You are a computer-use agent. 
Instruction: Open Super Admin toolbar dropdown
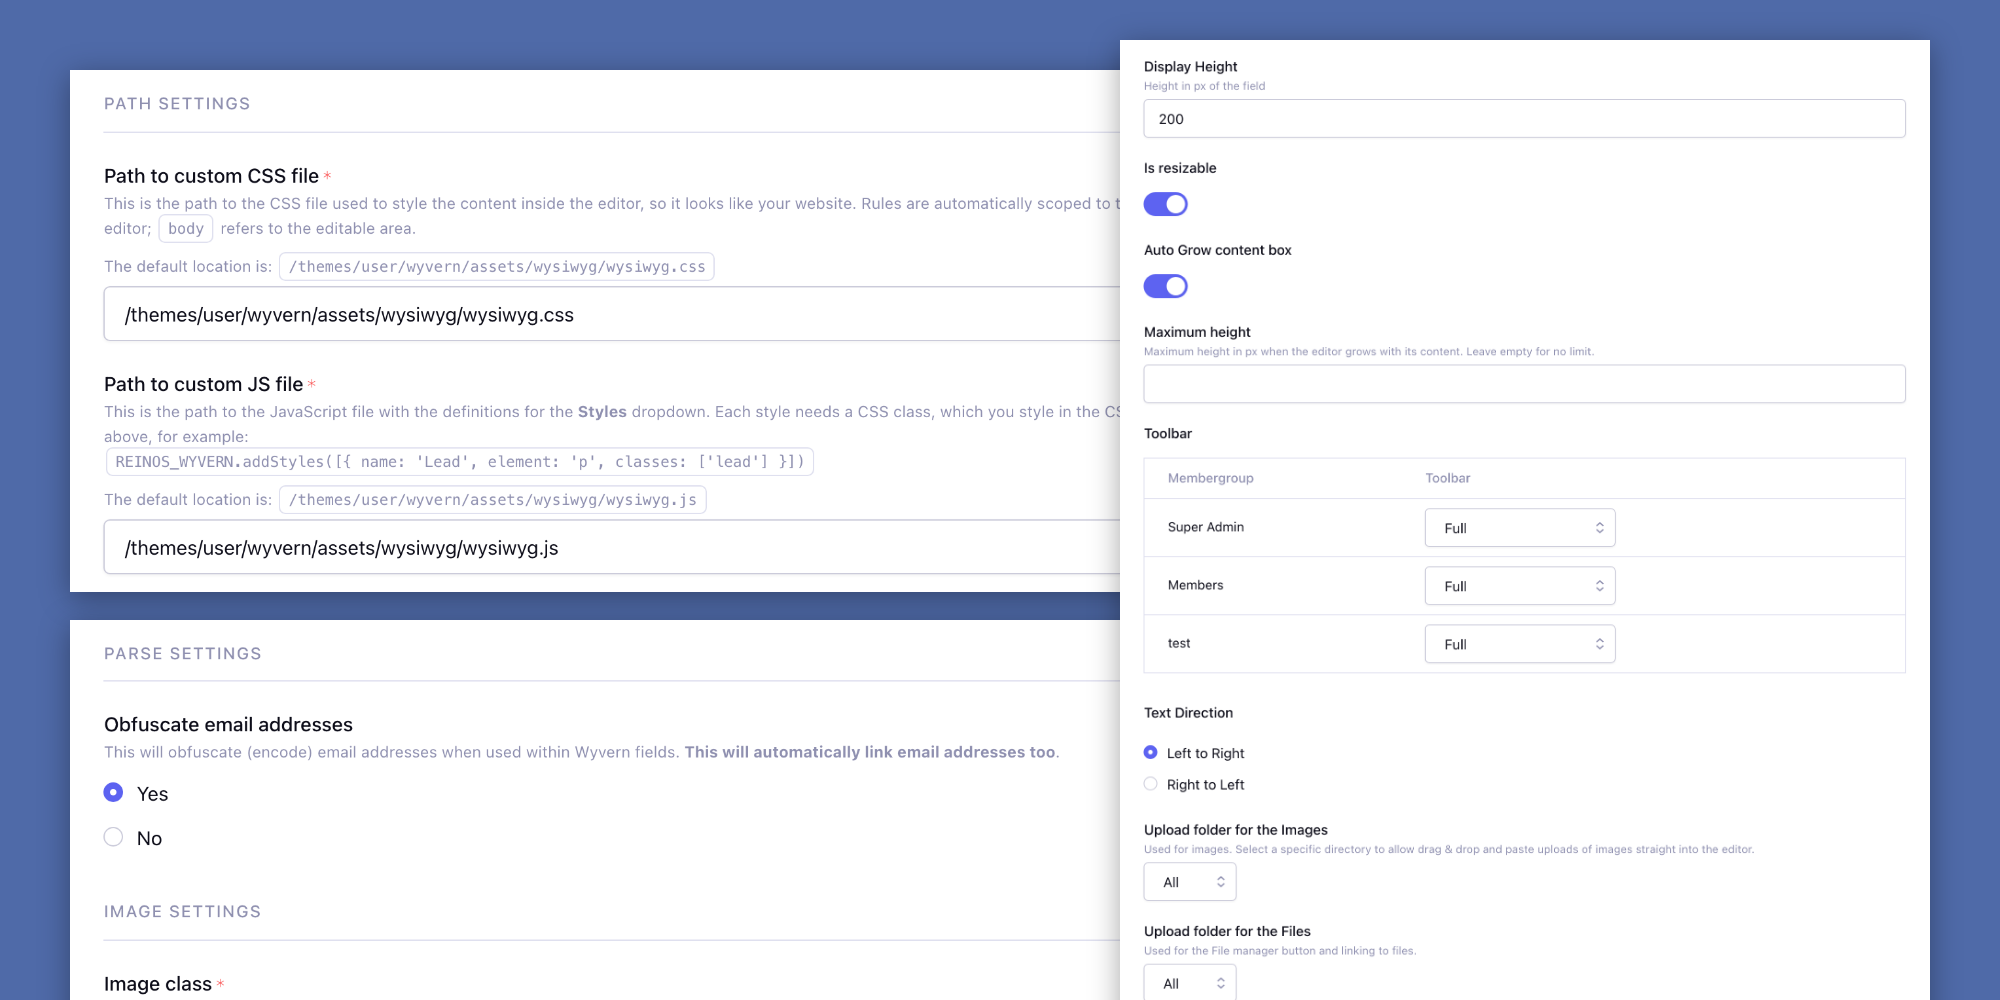[x=1520, y=528]
